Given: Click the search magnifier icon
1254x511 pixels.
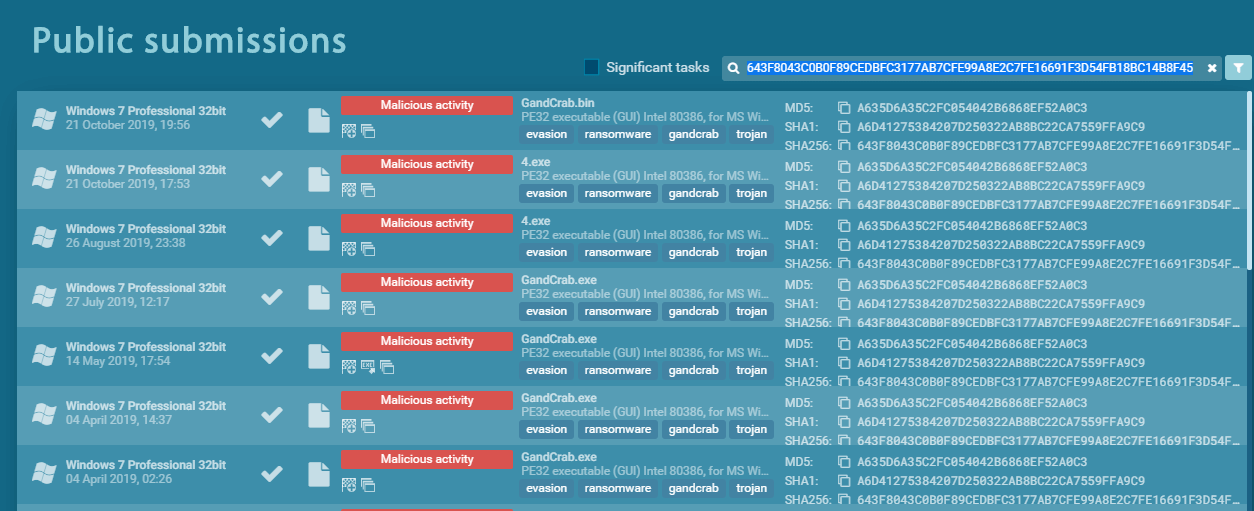Looking at the screenshot, I should (x=733, y=68).
